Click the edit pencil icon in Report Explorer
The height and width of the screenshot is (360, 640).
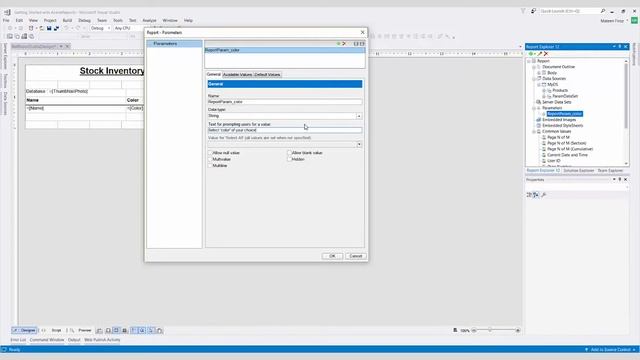coord(540,54)
